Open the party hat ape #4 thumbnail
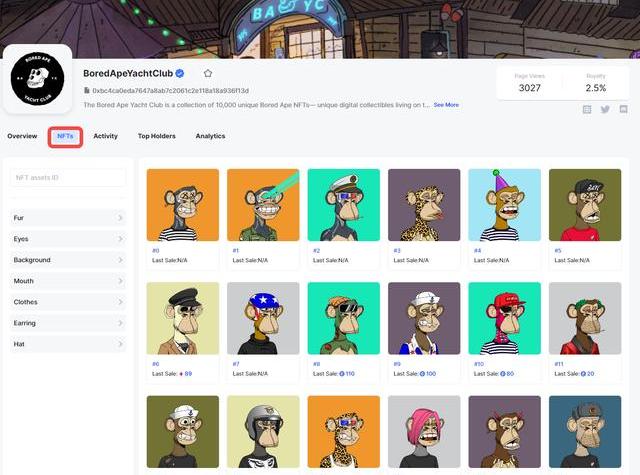 click(504, 205)
